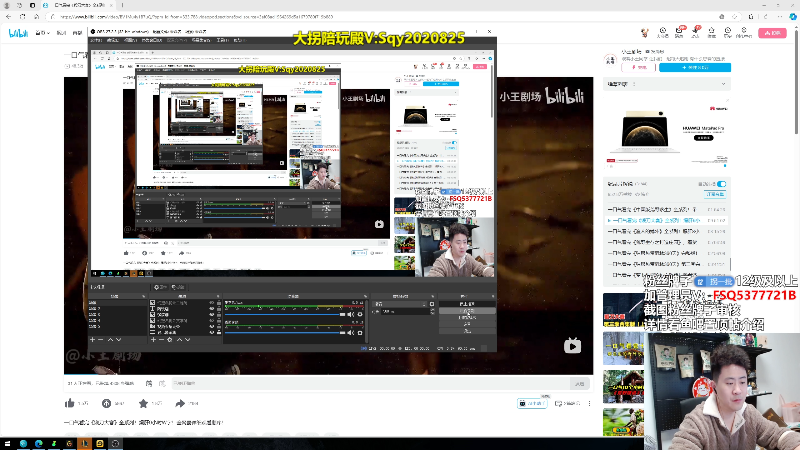This screenshot has width=800, height=450.
Task: Move source down arrow in OBS sources toolbar
Action: (187, 339)
